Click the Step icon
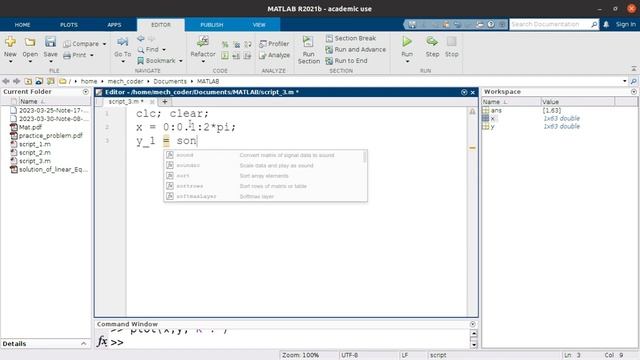Viewport: 640px width, 360px height. click(432, 42)
